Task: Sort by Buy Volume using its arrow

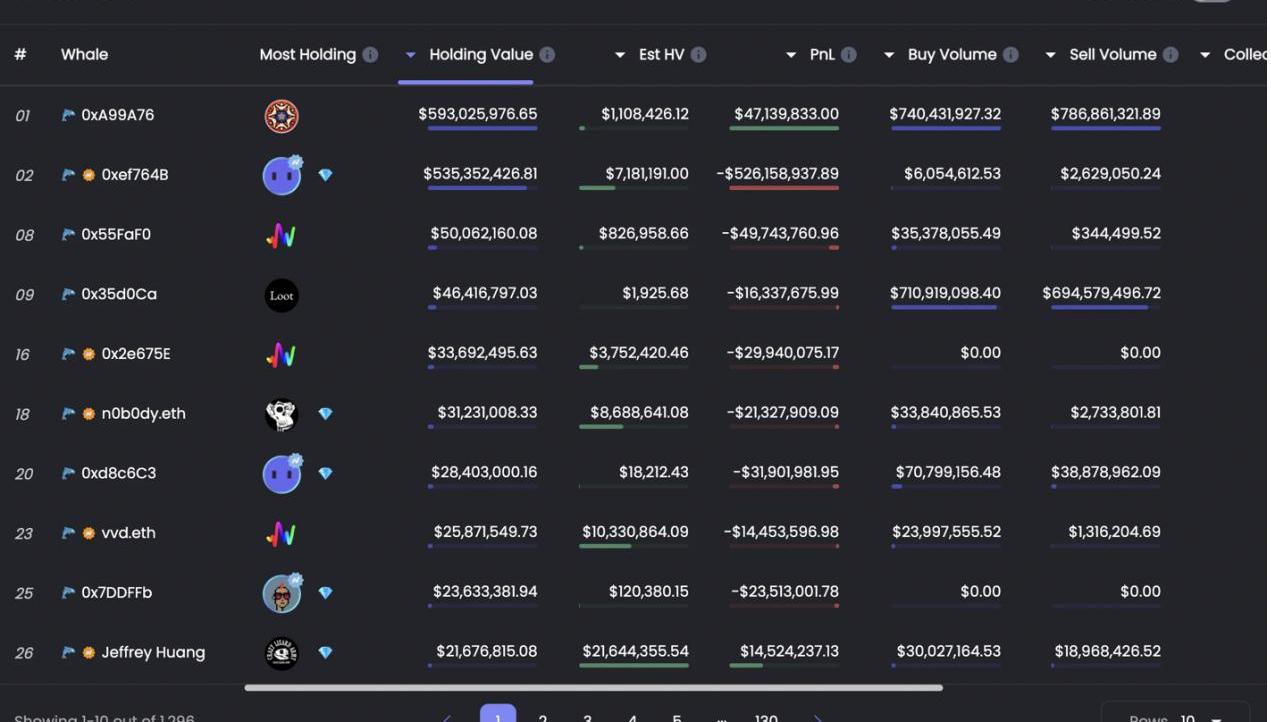Action: point(889,55)
